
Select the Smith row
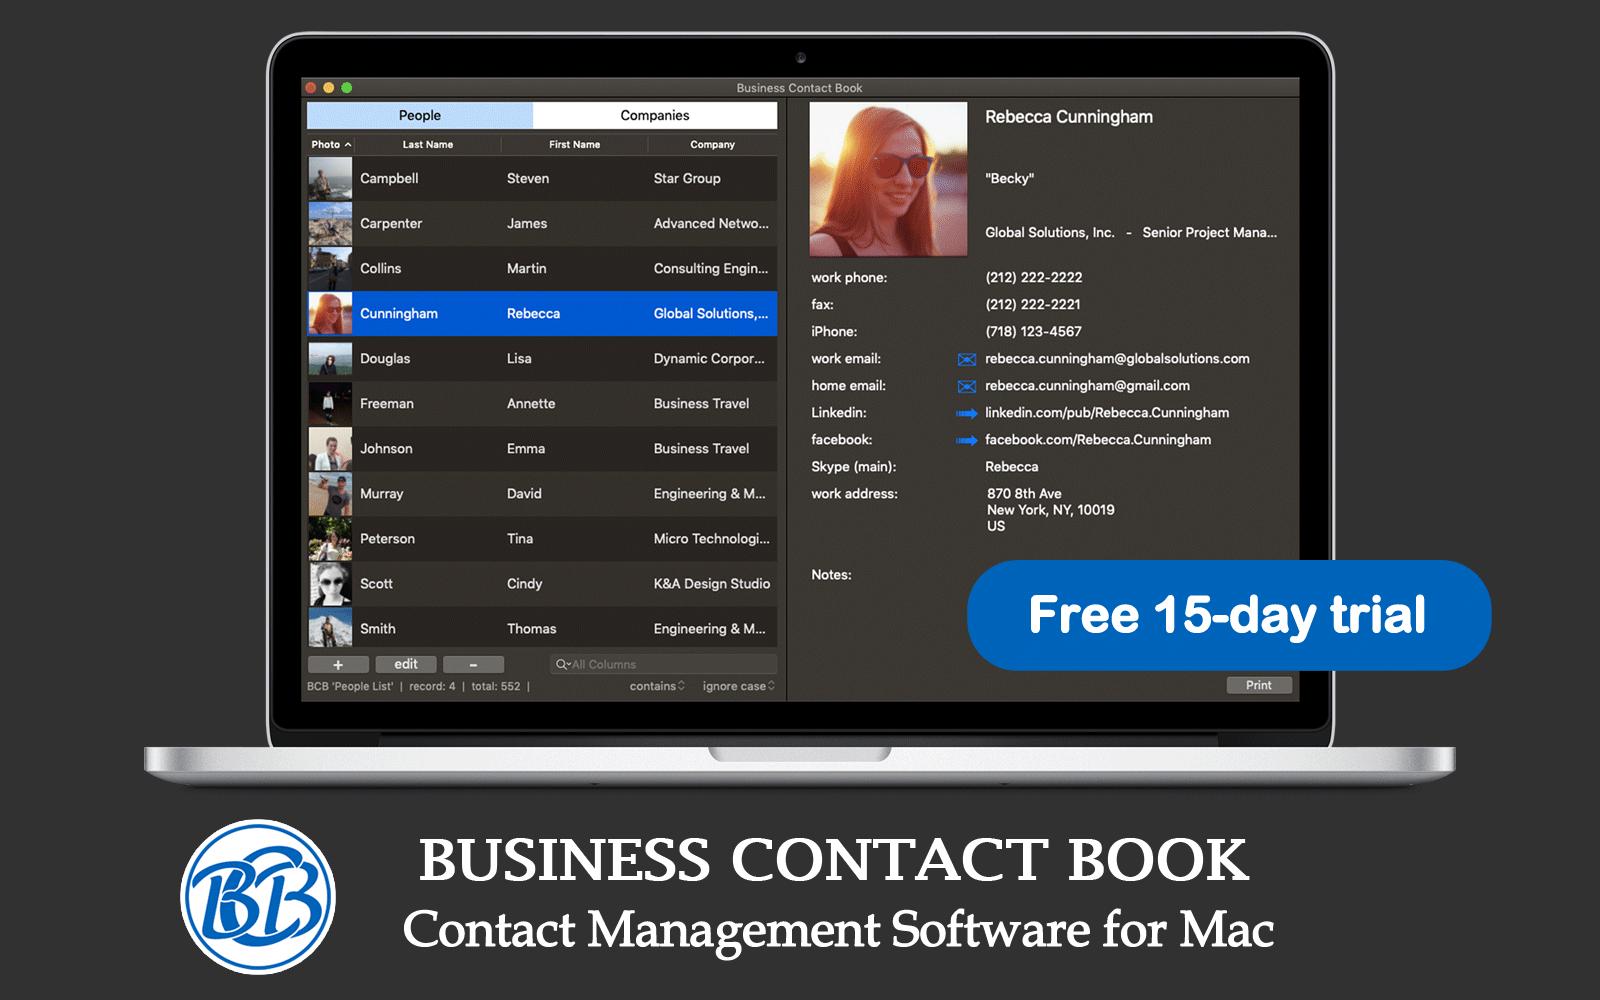point(542,628)
